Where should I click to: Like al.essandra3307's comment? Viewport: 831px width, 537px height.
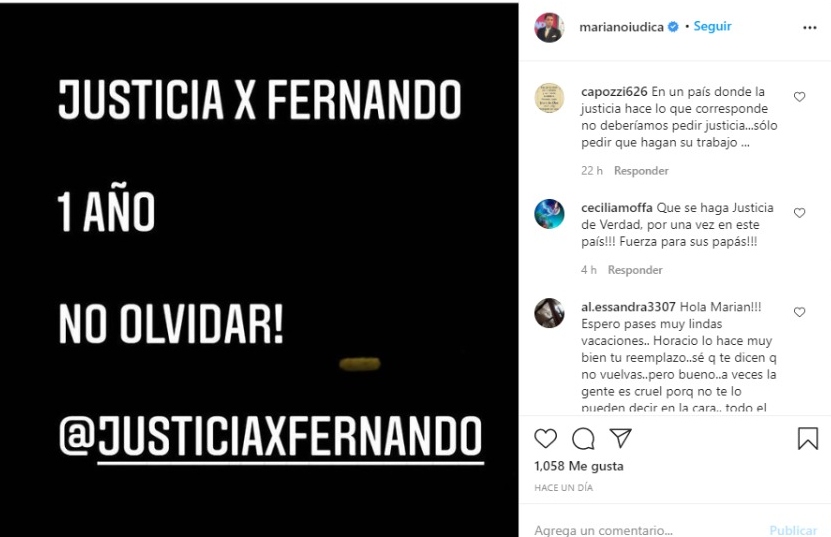click(799, 312)
